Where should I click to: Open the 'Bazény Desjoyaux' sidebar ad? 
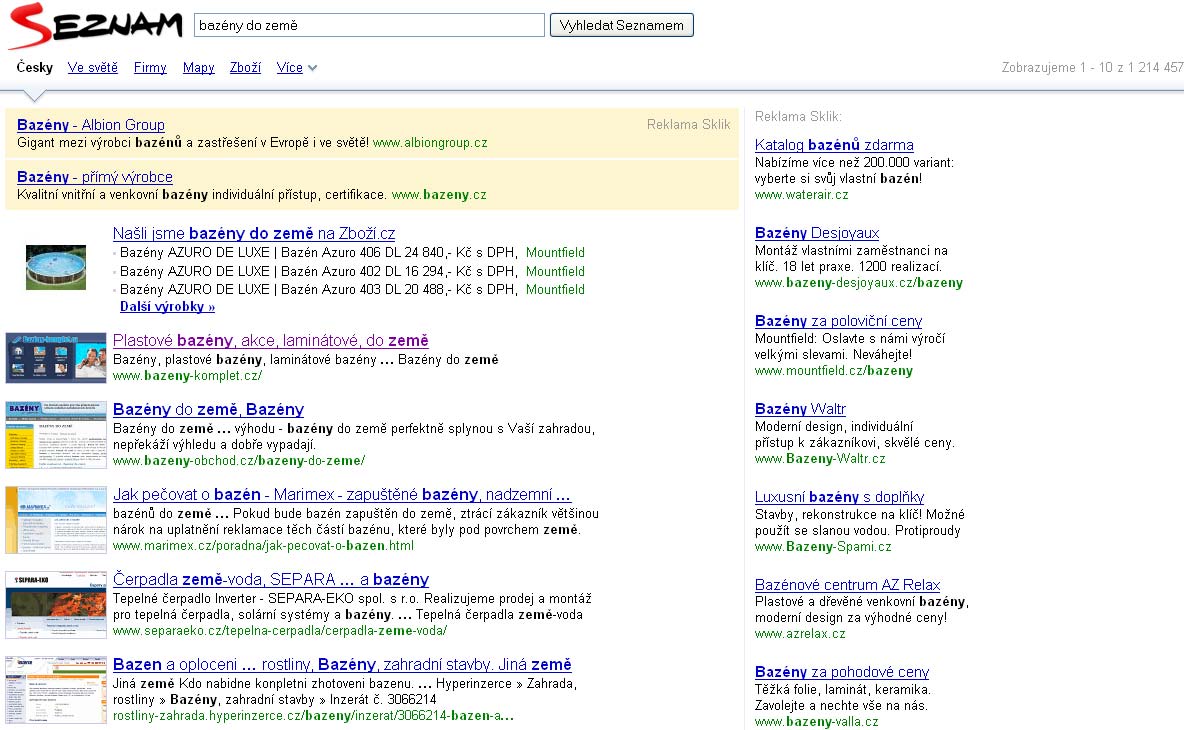817,233
